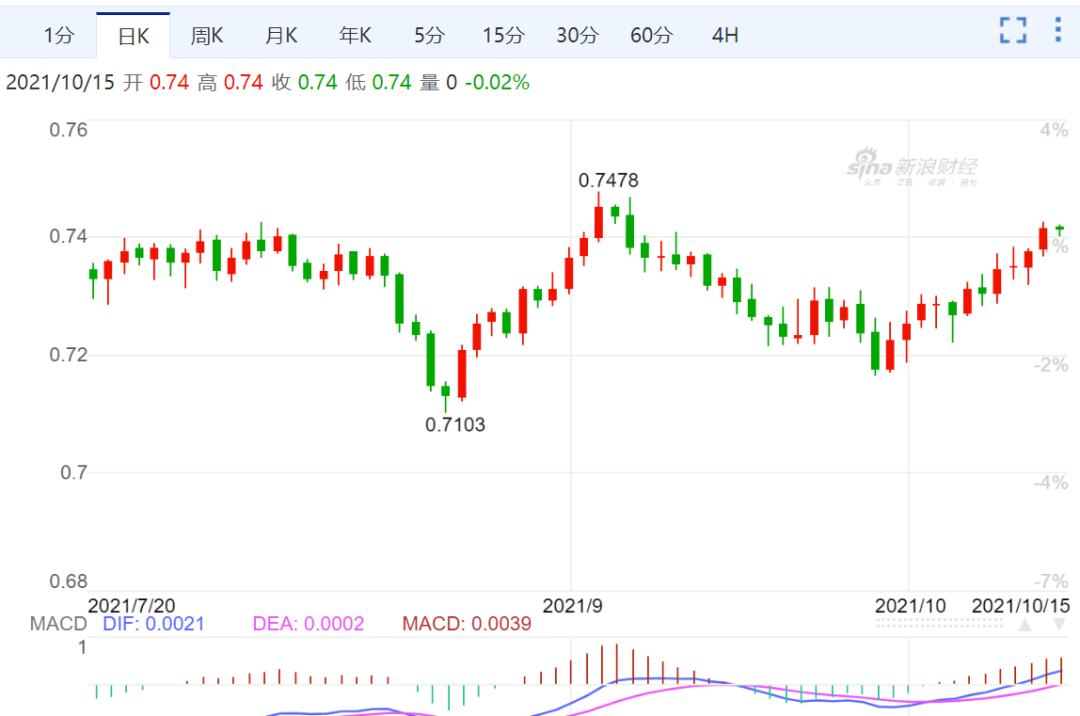Click the DEA: 0.0002 value
The image size is (1080, 716).
tap(308, 624)
